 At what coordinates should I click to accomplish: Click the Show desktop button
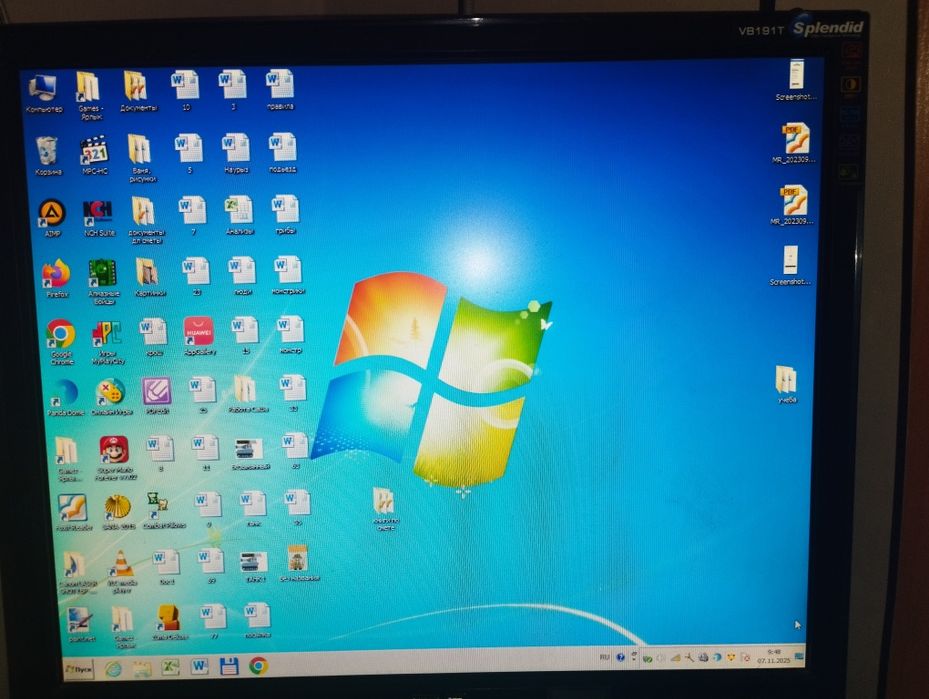pos(799,656)
